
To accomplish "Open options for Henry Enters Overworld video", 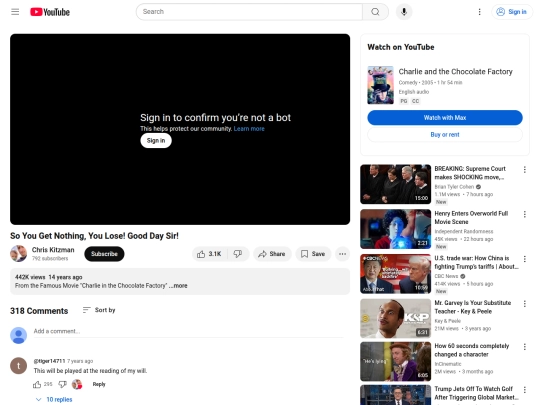I will [x=525, y=214].
